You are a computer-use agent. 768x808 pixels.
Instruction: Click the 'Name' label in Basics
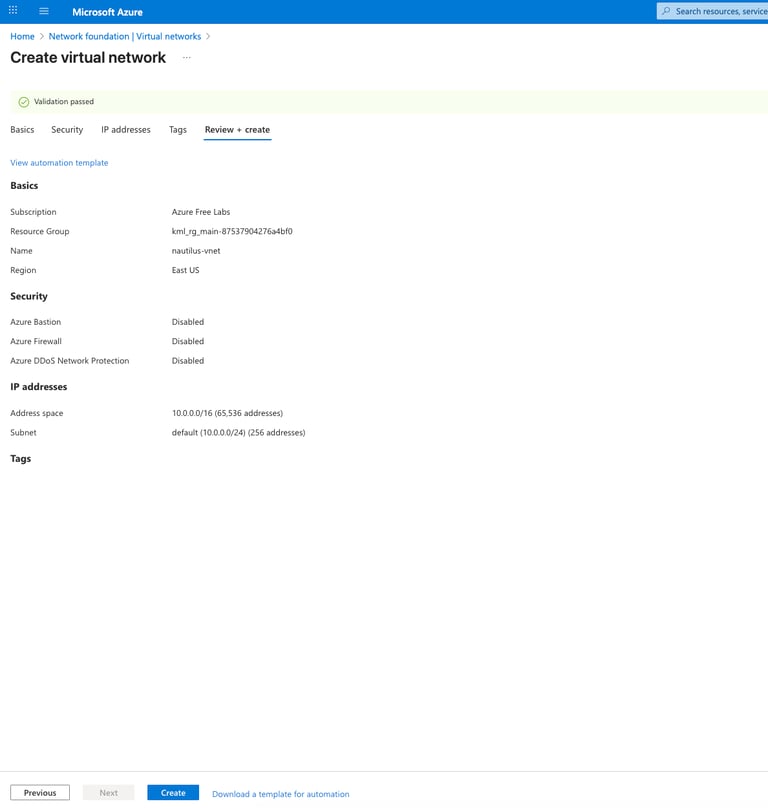tap(21, 251)
